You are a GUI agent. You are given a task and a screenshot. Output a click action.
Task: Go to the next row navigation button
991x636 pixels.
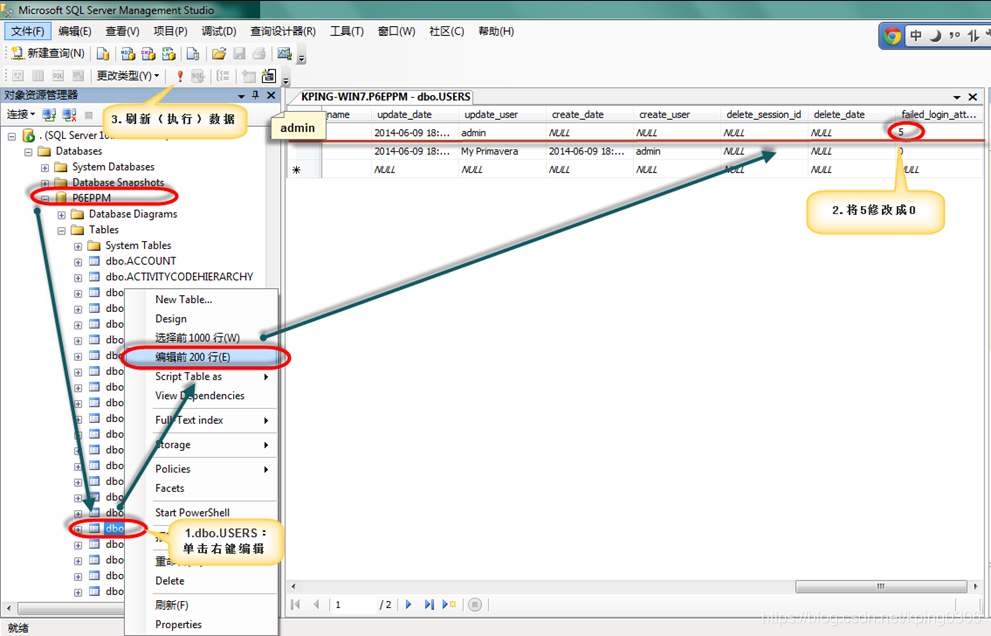coord(408,604)
